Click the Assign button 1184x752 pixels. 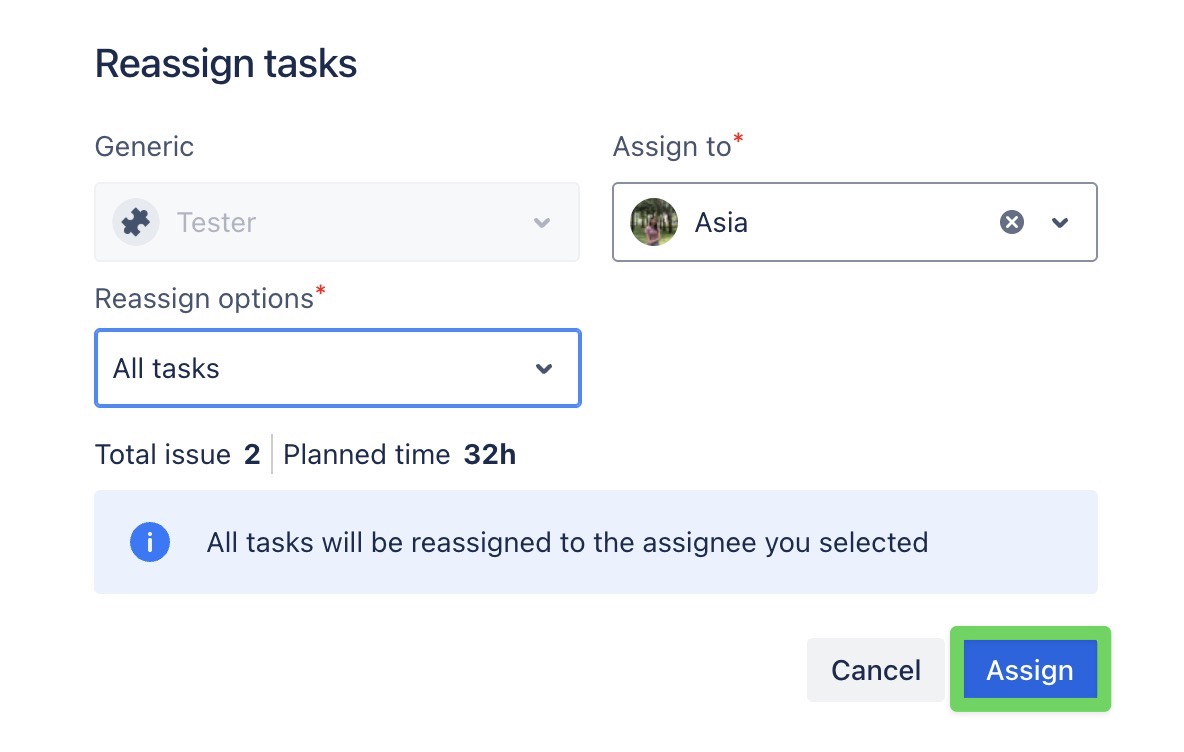(1030, 670)
